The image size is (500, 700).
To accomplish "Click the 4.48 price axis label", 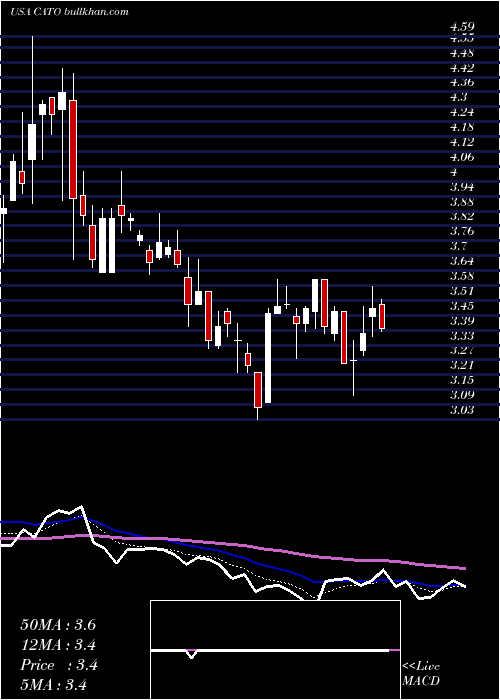I will [x=462, y=53].
